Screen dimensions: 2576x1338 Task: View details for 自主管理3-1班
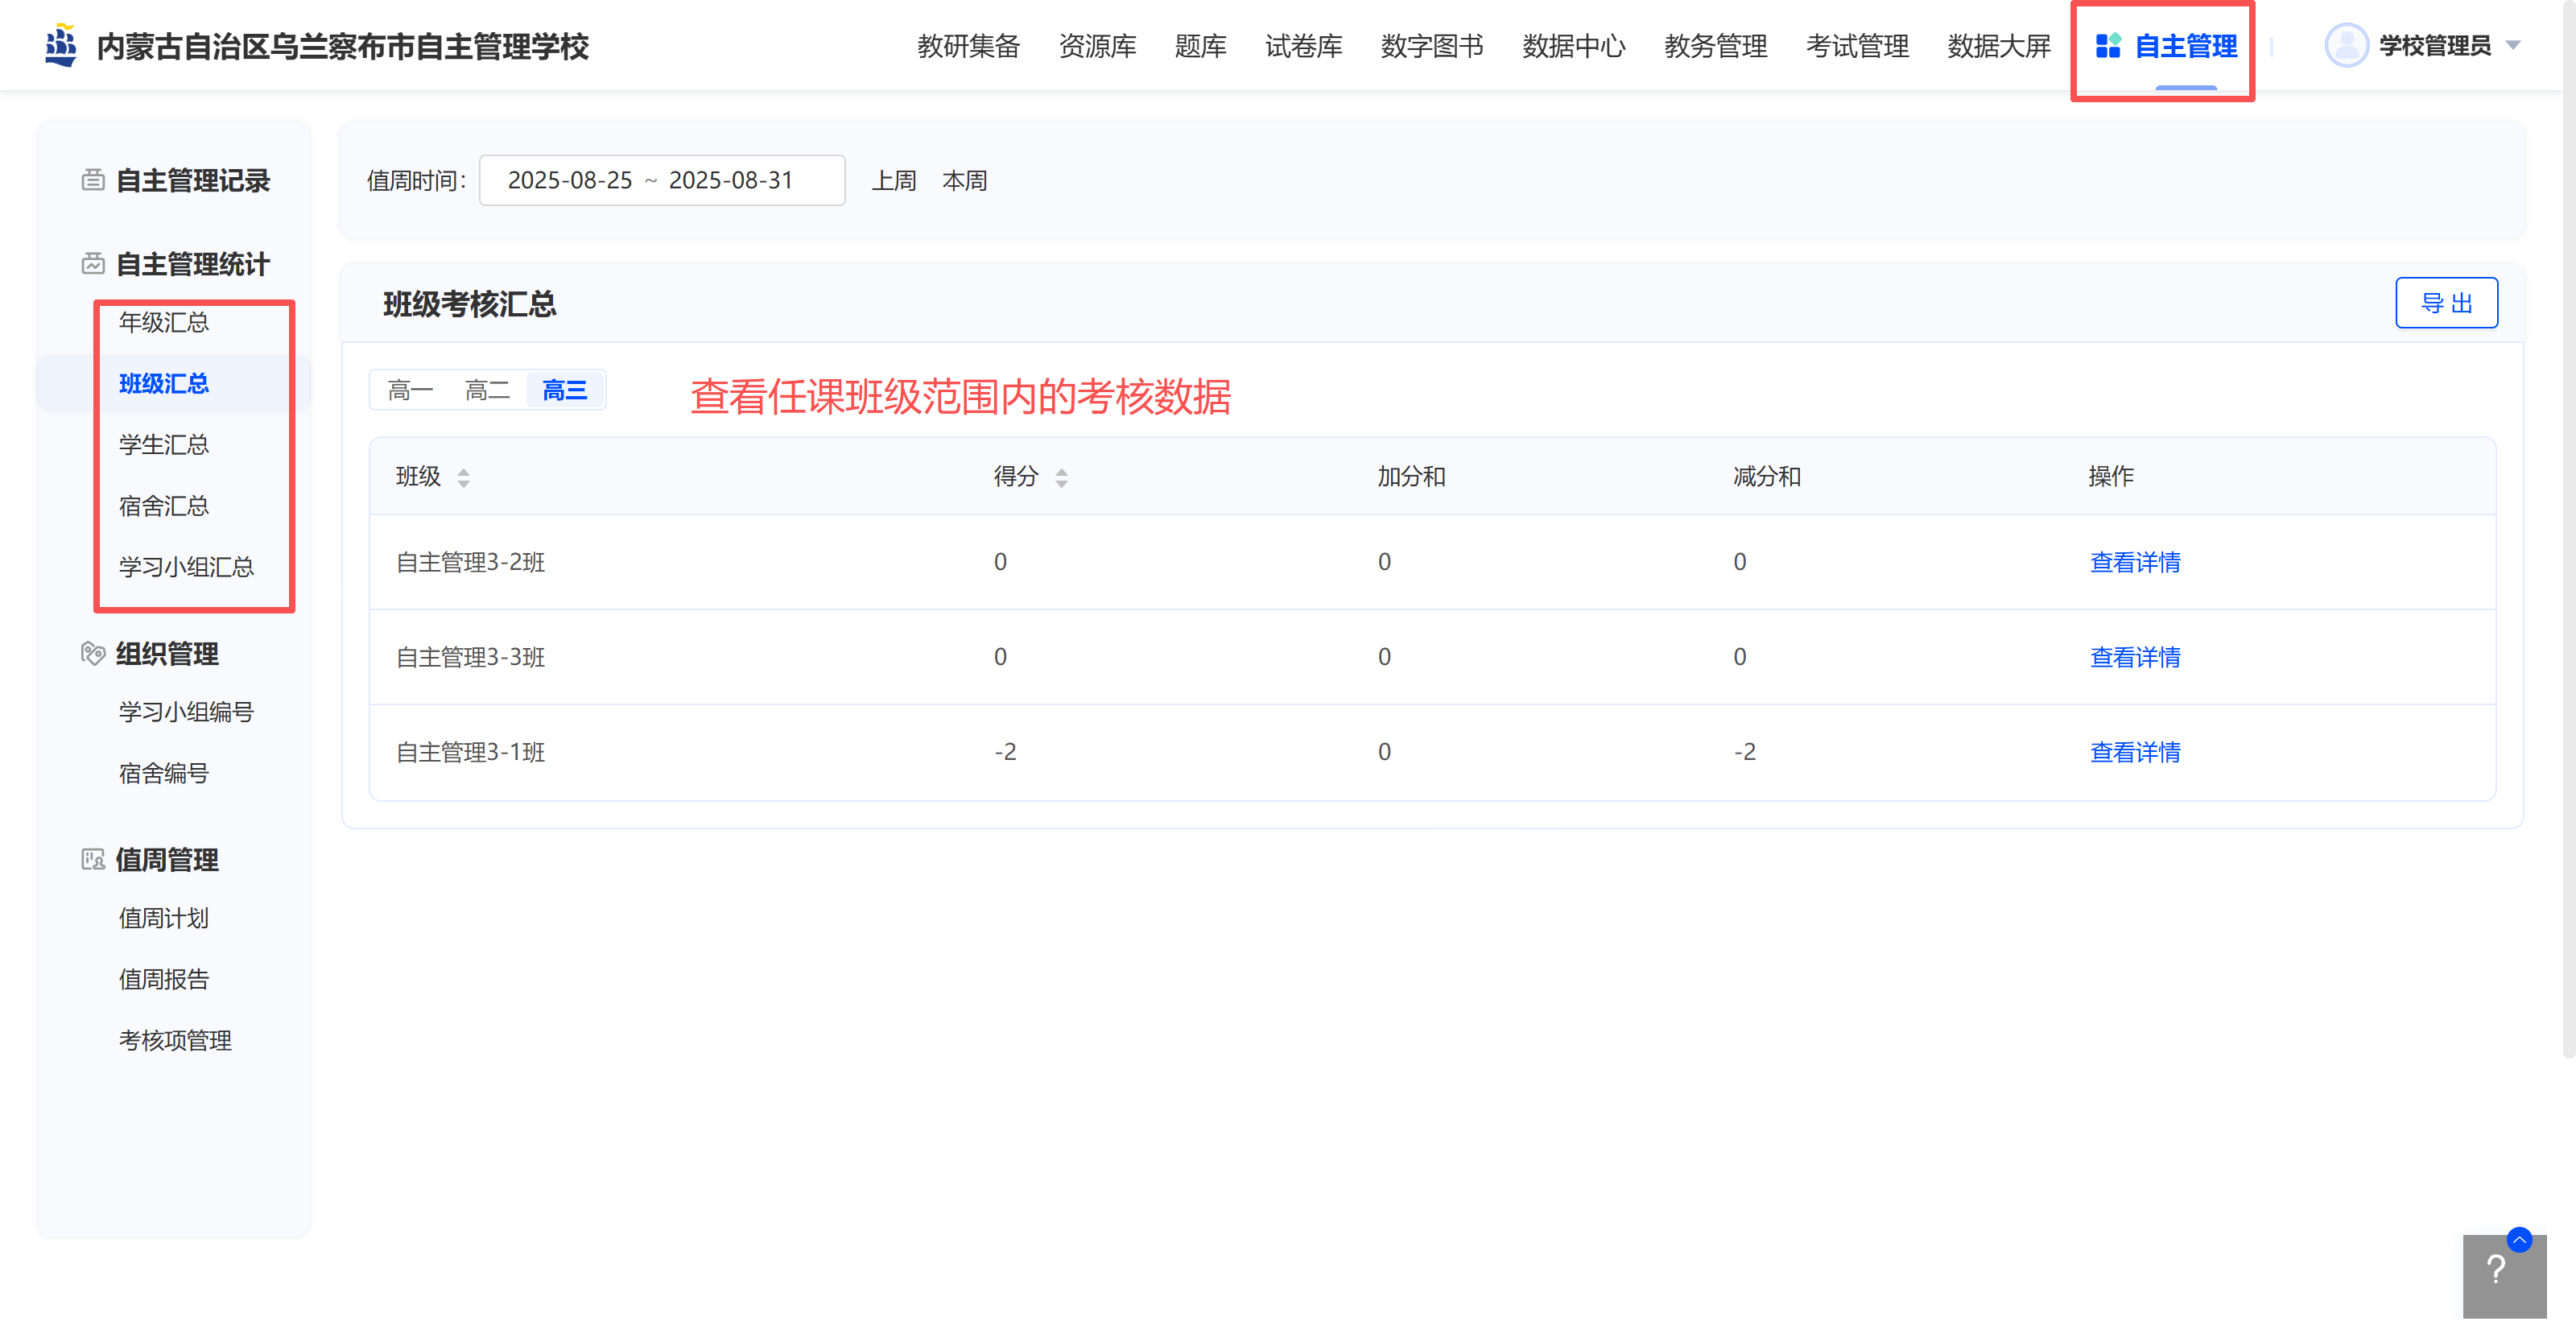point(2134,752)
